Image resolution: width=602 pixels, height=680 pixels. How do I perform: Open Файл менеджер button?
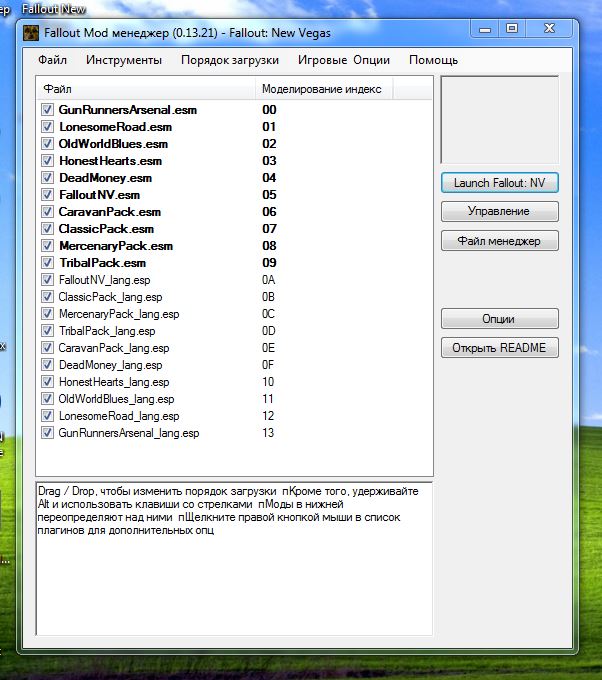click(500, 241)
